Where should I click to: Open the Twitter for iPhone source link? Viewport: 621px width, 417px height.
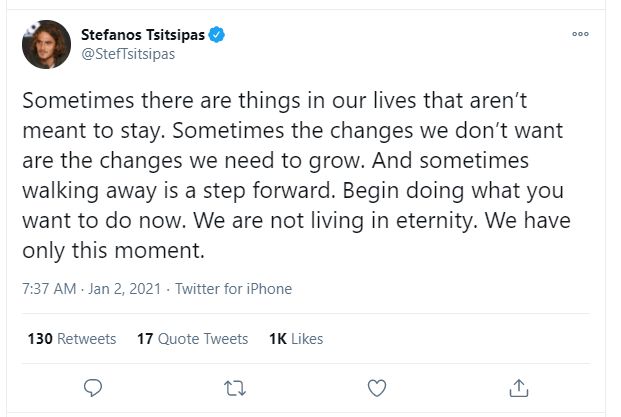233,289
